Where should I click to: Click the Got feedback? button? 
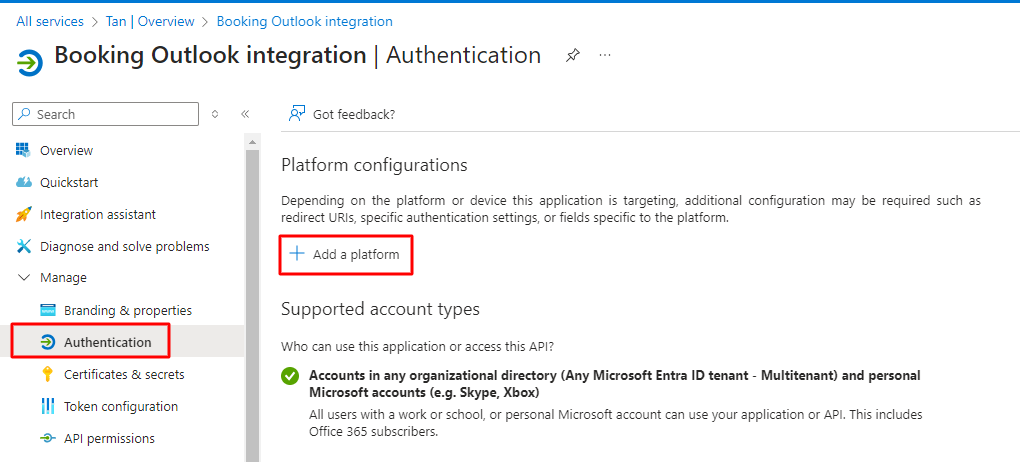point(342,114)
